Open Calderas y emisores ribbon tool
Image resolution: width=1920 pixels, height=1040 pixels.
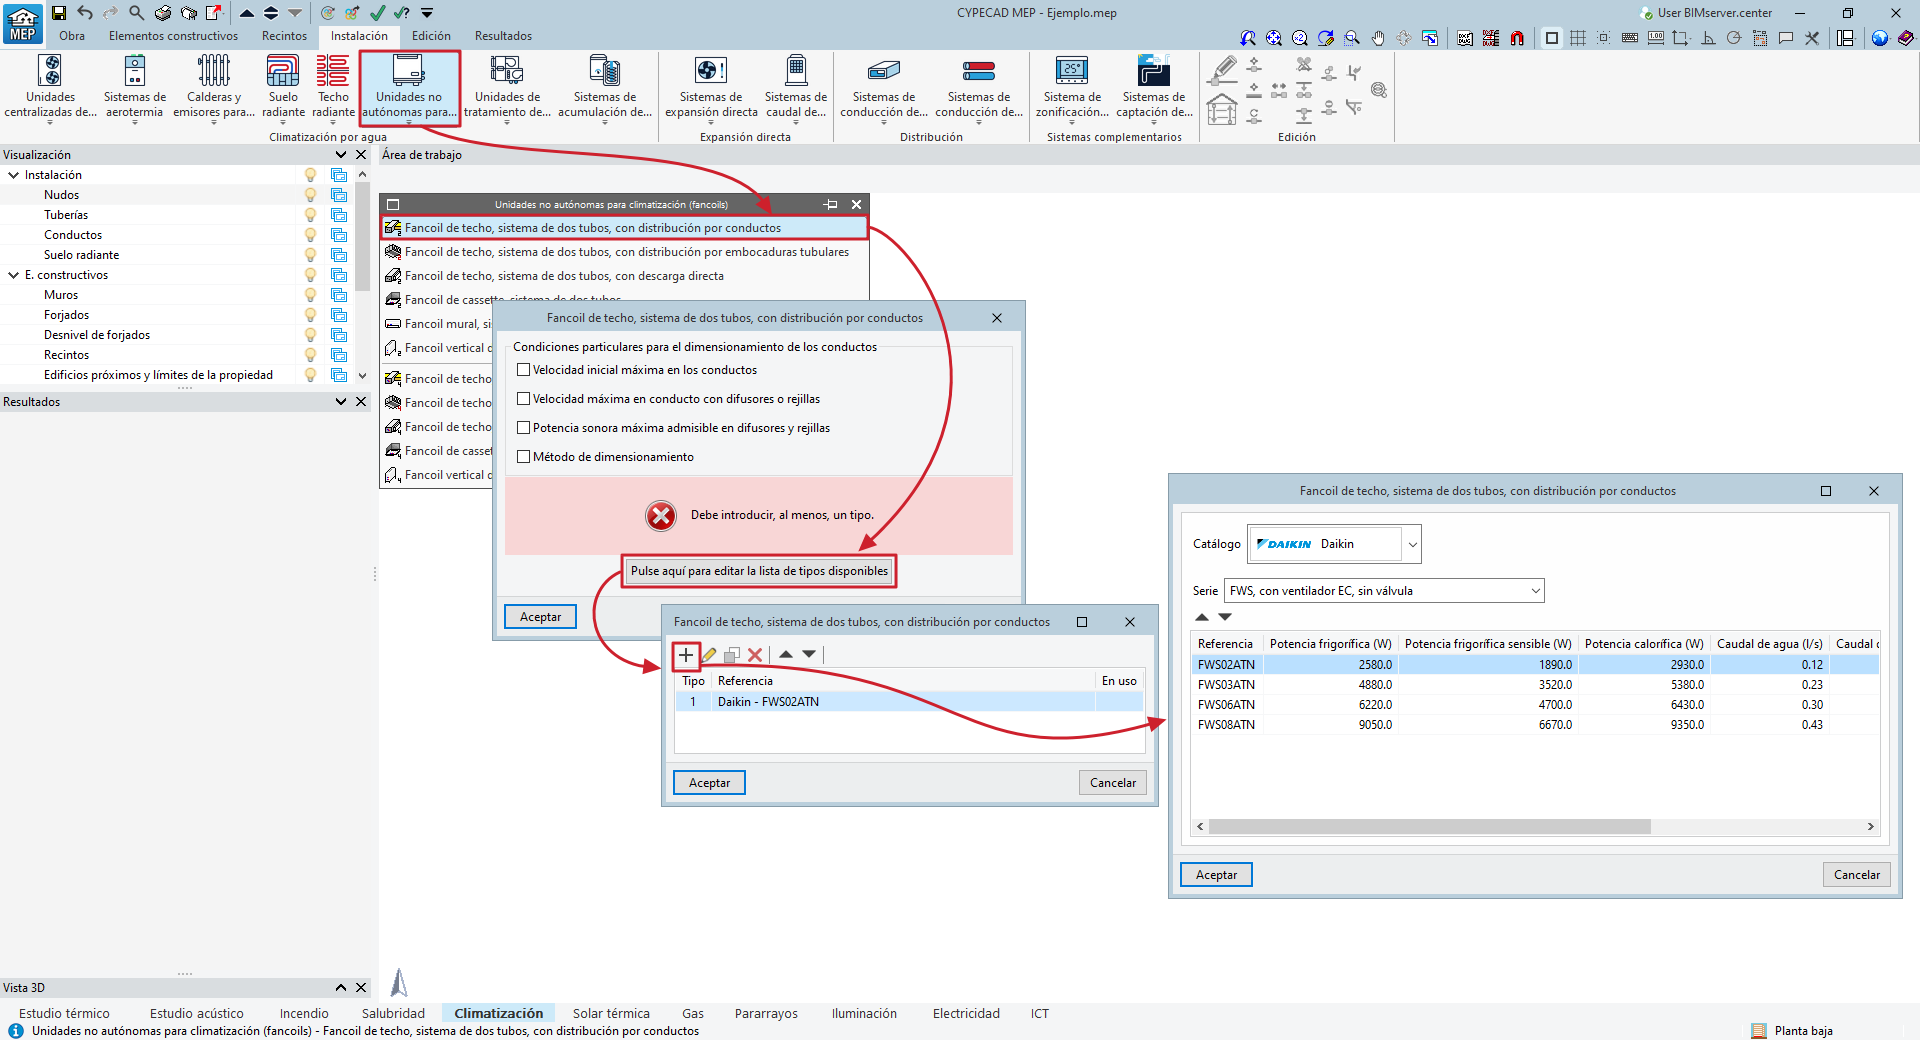tap(214, 87)
